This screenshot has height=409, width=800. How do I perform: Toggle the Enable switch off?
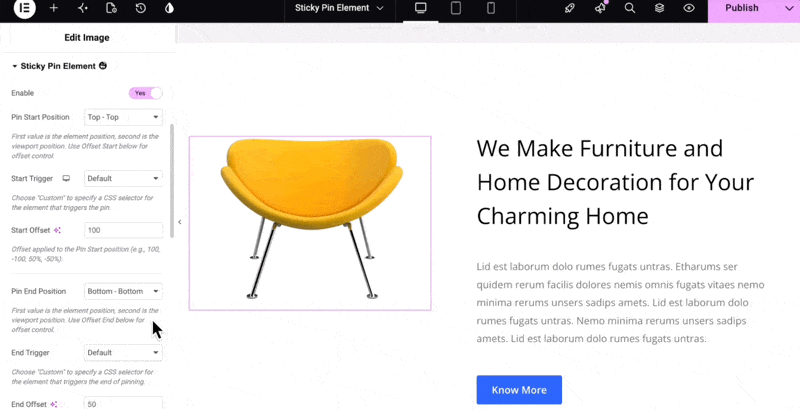pos(145,93)
